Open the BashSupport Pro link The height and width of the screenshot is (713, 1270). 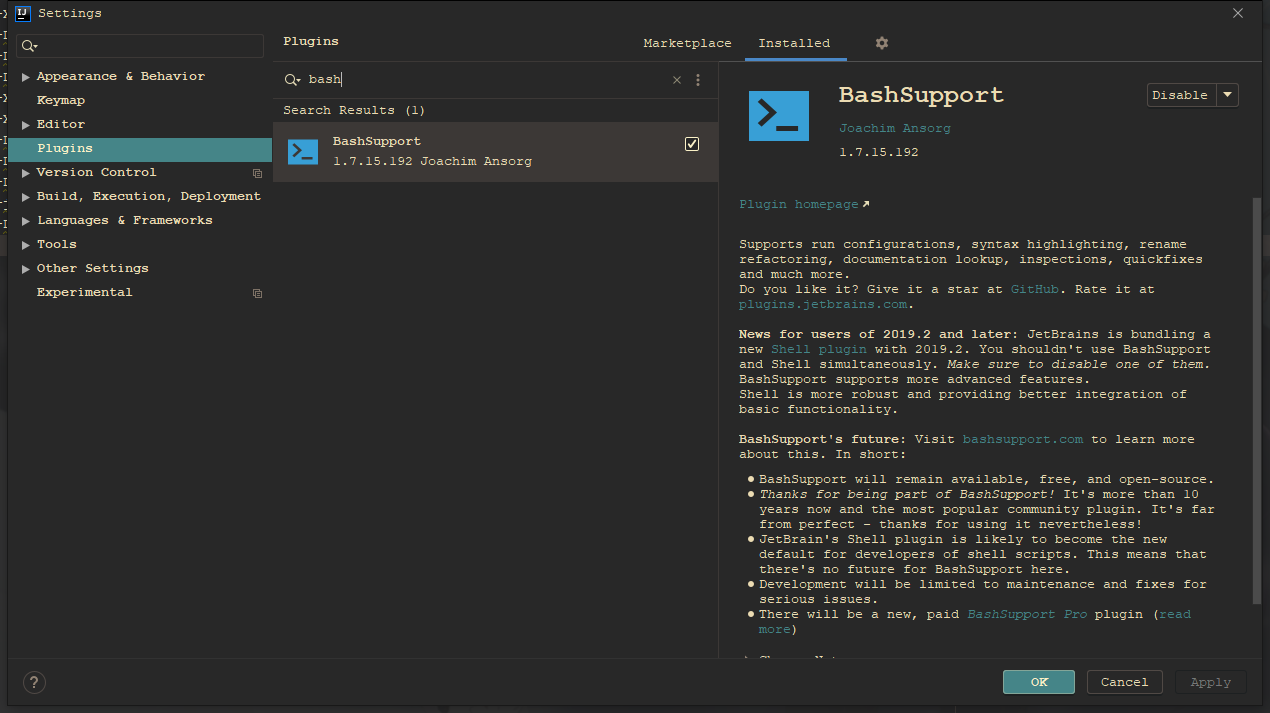[1026, 614]
